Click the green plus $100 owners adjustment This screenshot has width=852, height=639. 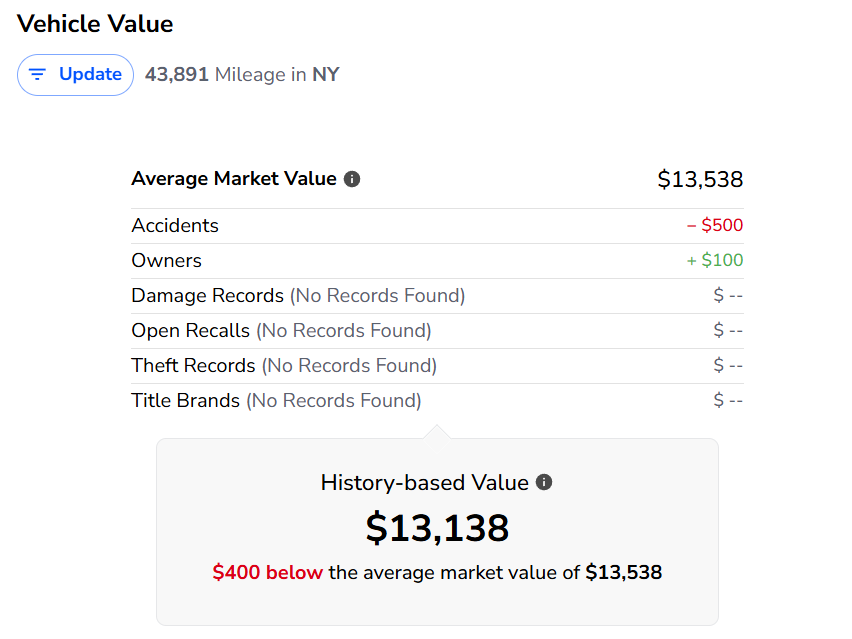714,261
